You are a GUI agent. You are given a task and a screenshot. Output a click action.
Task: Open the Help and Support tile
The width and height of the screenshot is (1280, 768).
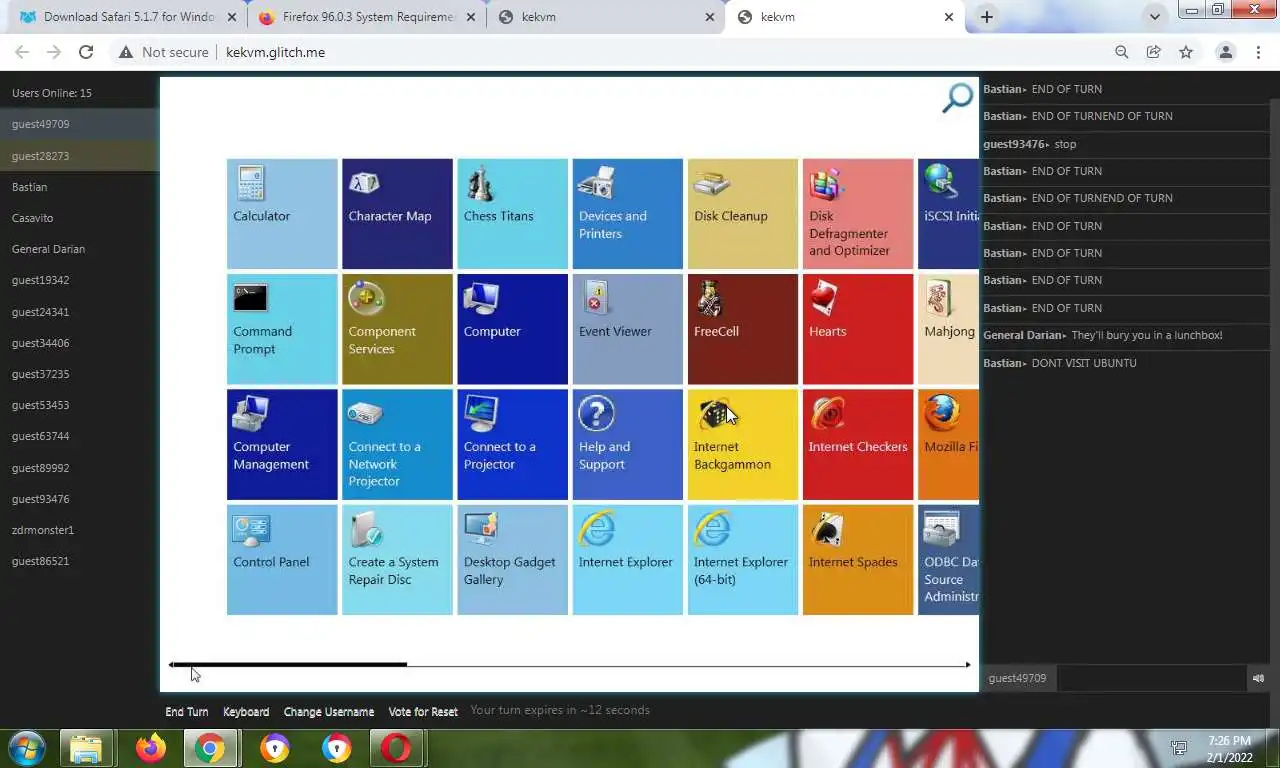coord(628,444)
